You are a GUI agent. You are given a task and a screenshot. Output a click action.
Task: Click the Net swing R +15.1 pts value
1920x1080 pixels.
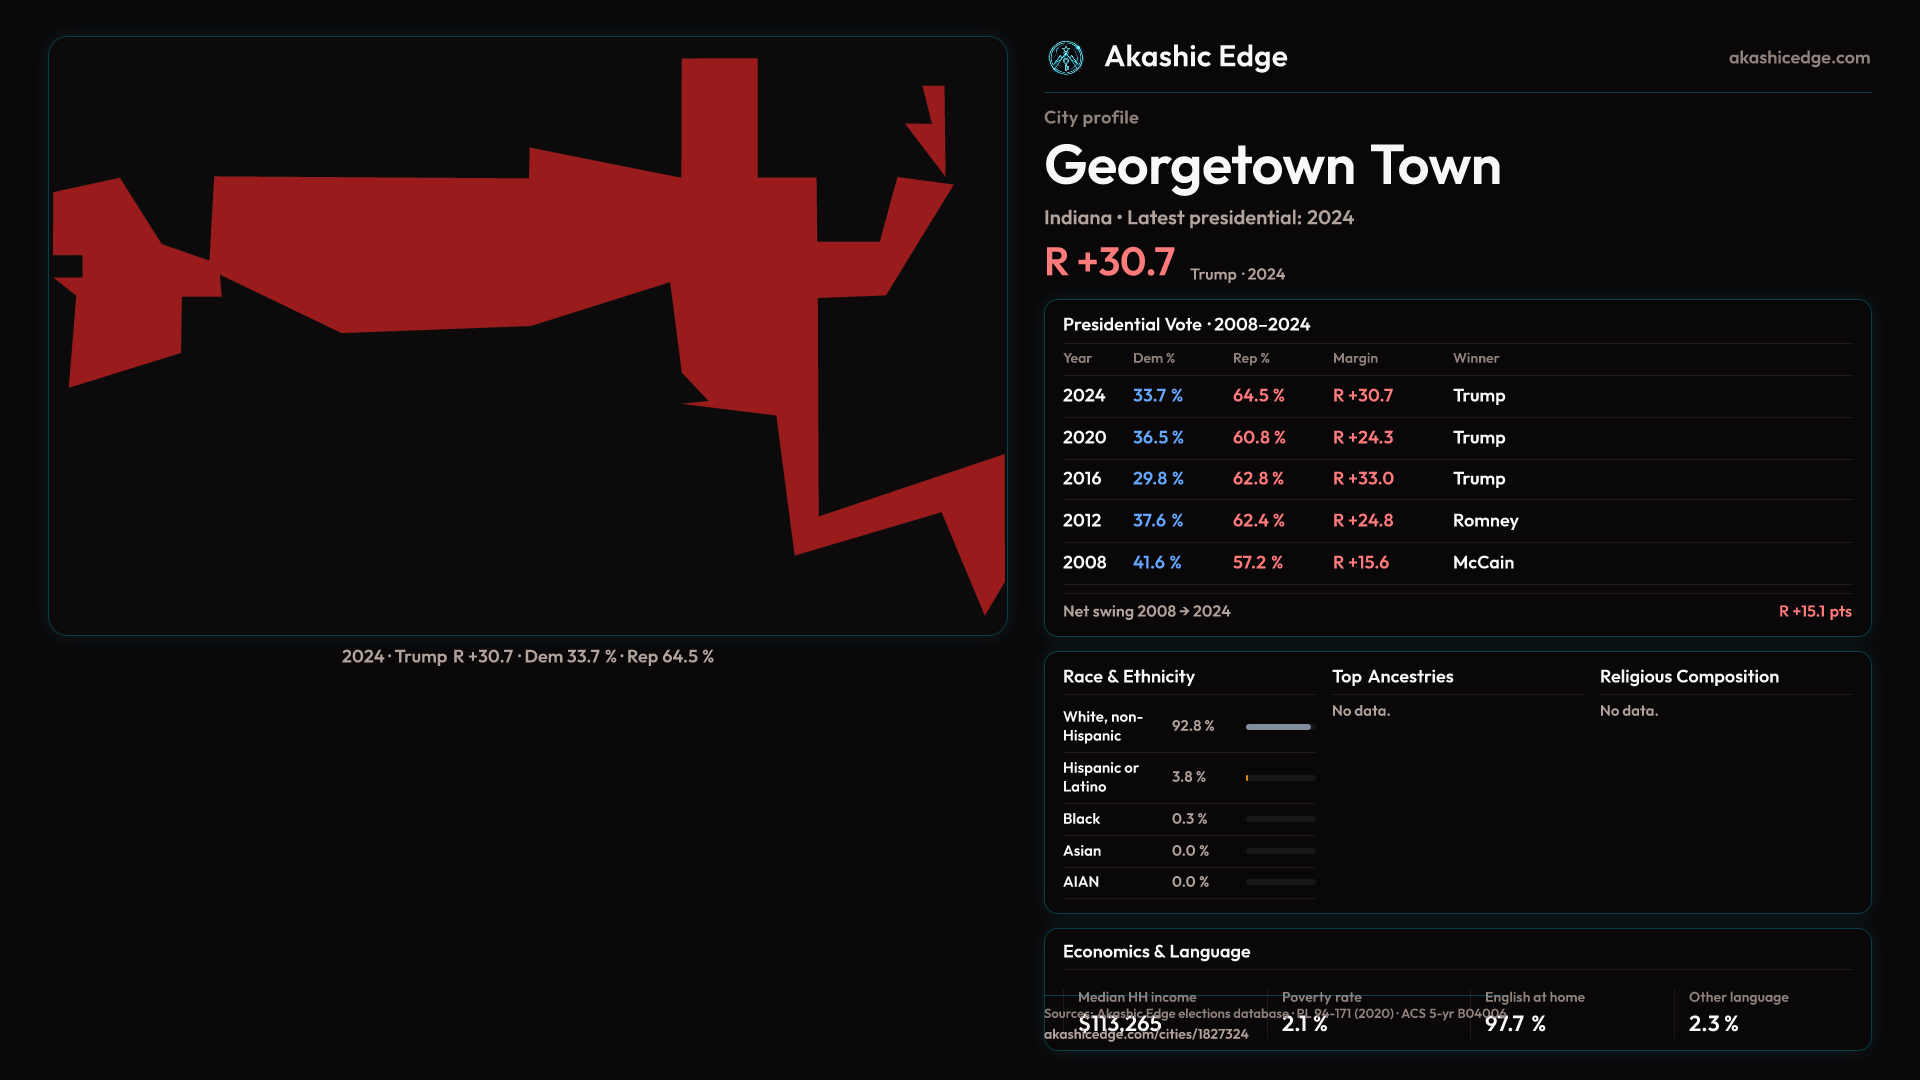[1814, 612]
